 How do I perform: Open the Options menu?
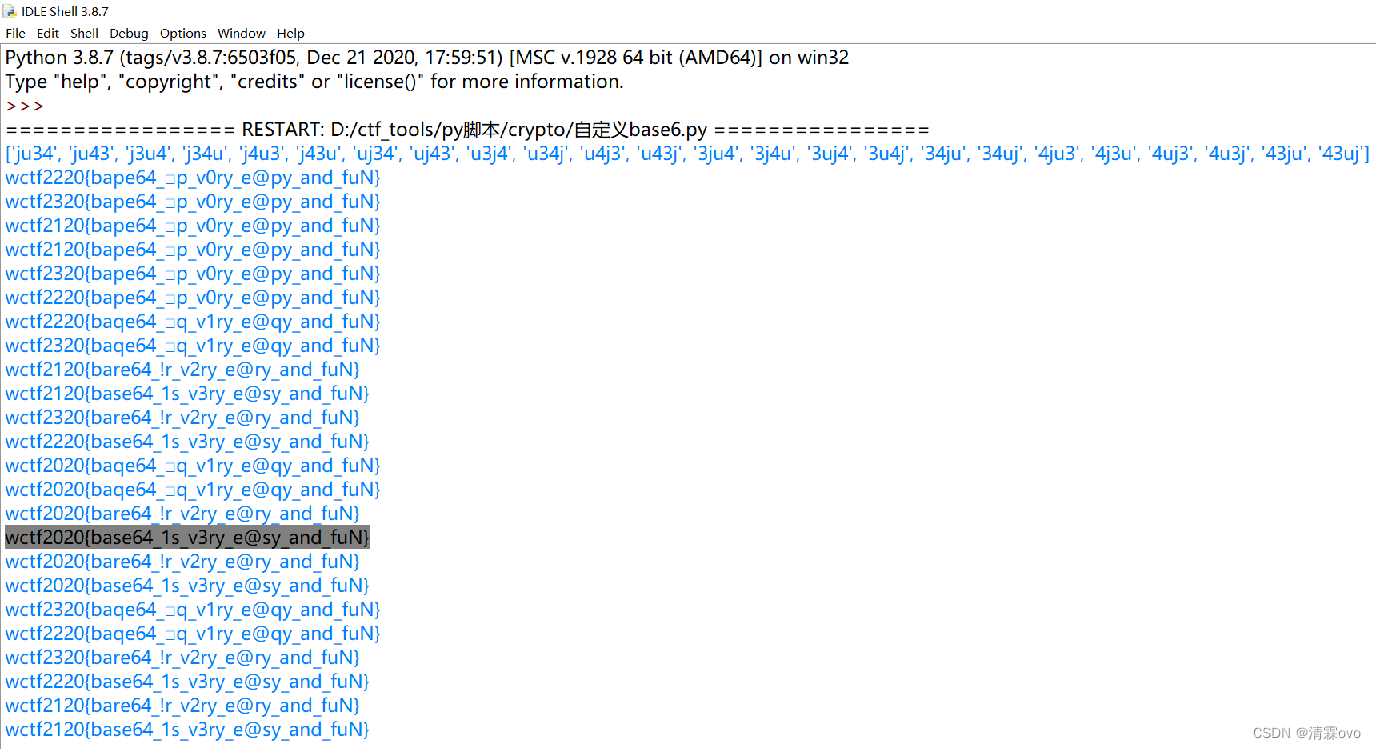tap(182, 33)
